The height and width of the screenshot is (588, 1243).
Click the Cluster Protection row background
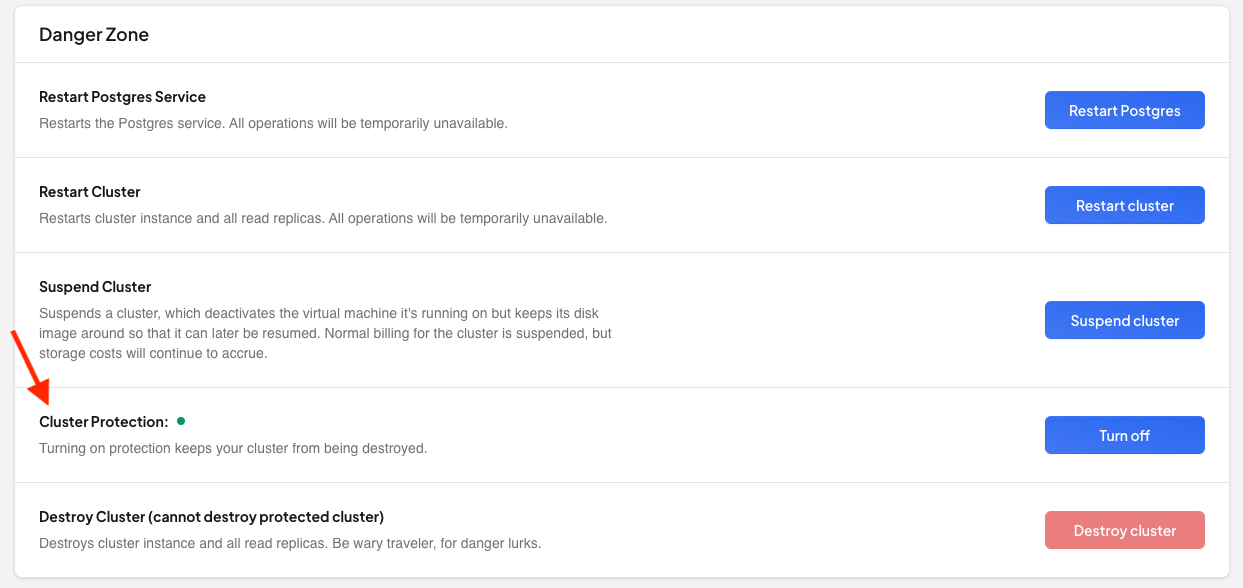tap(700, 435)
